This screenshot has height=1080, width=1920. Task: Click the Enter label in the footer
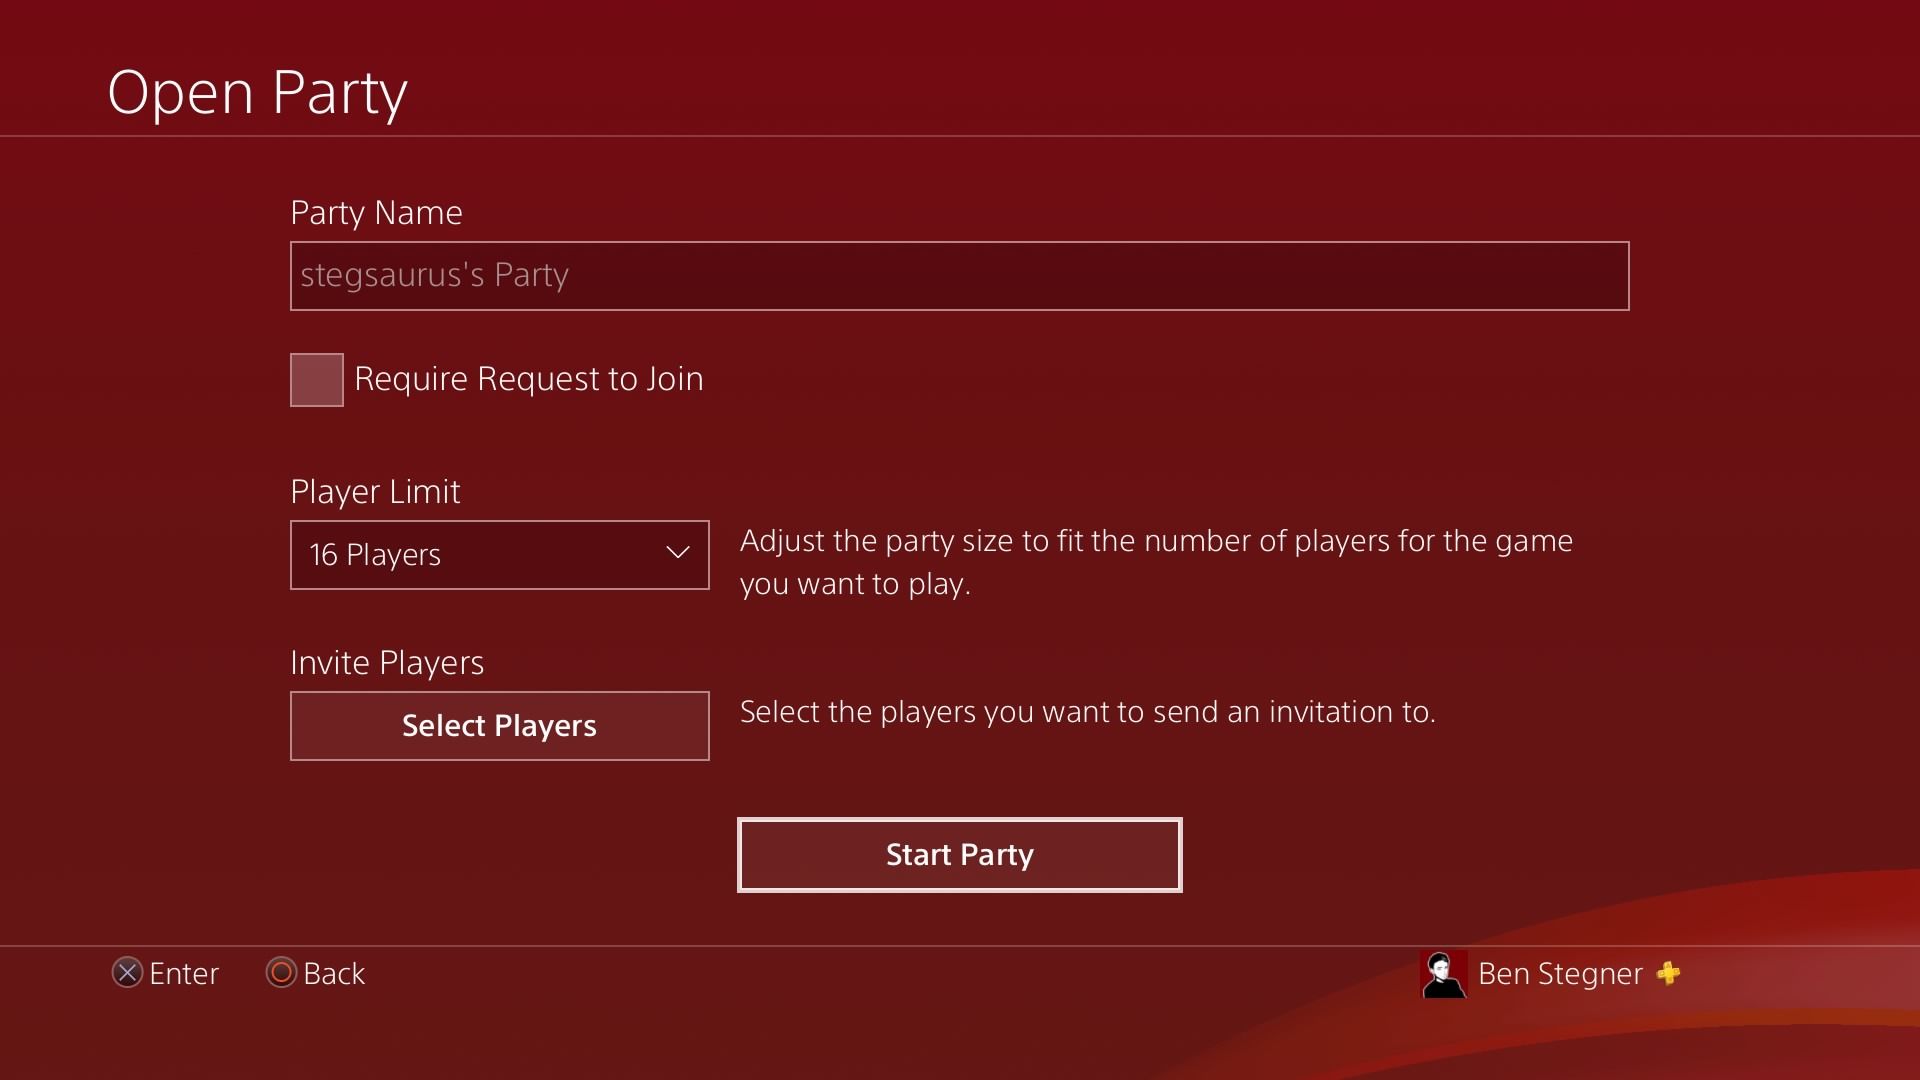(184, 973)
